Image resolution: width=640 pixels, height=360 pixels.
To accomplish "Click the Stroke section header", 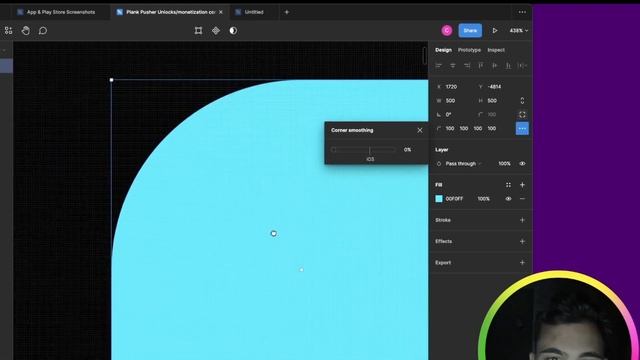I will 443,220.
